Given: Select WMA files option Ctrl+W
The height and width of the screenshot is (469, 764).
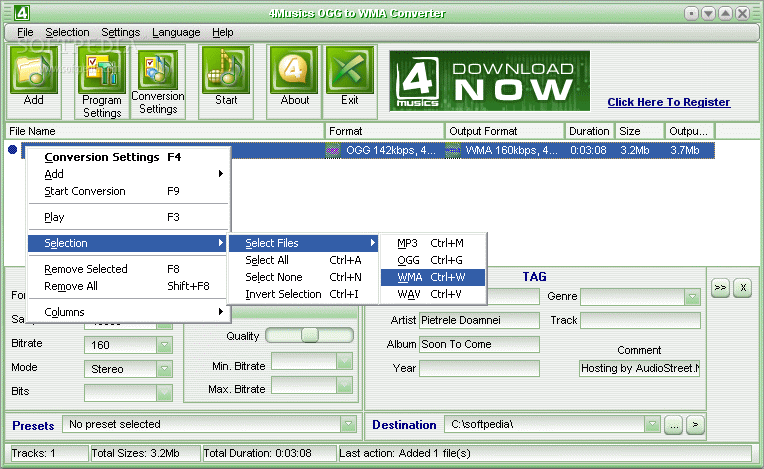Looking at the screenshot, I should point(433,277).
